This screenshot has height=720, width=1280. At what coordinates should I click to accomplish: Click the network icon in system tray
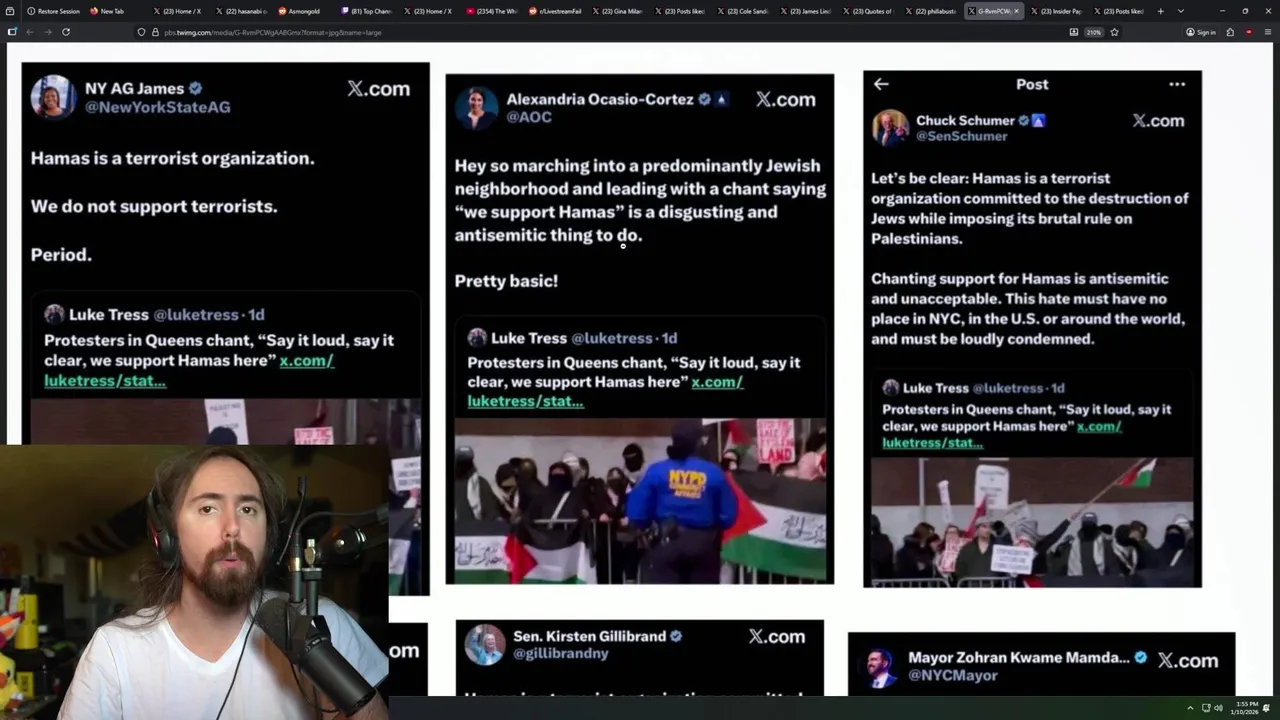(1206, 708)
